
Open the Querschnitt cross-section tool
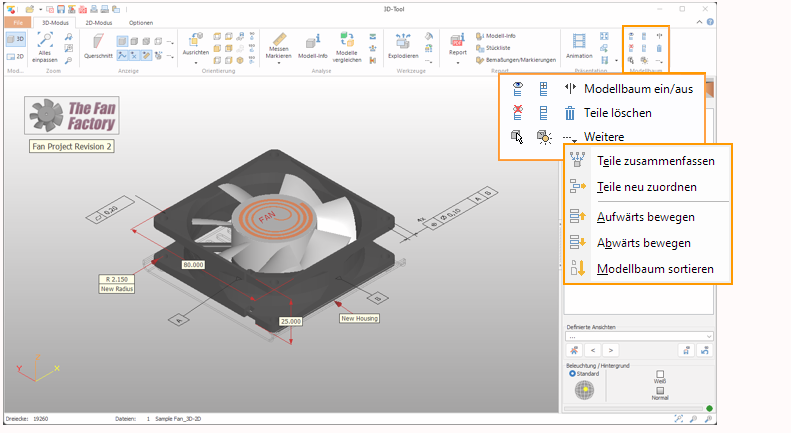pyautogui.click(x=98, y=46)
